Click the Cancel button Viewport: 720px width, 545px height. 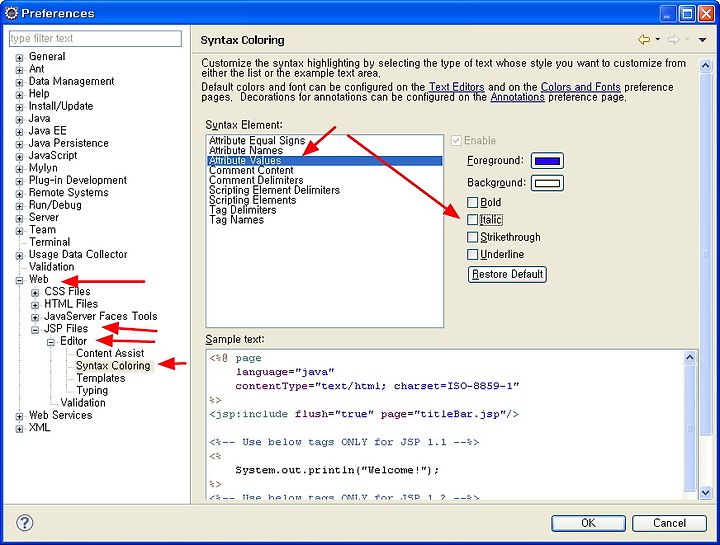coord(669,523)
